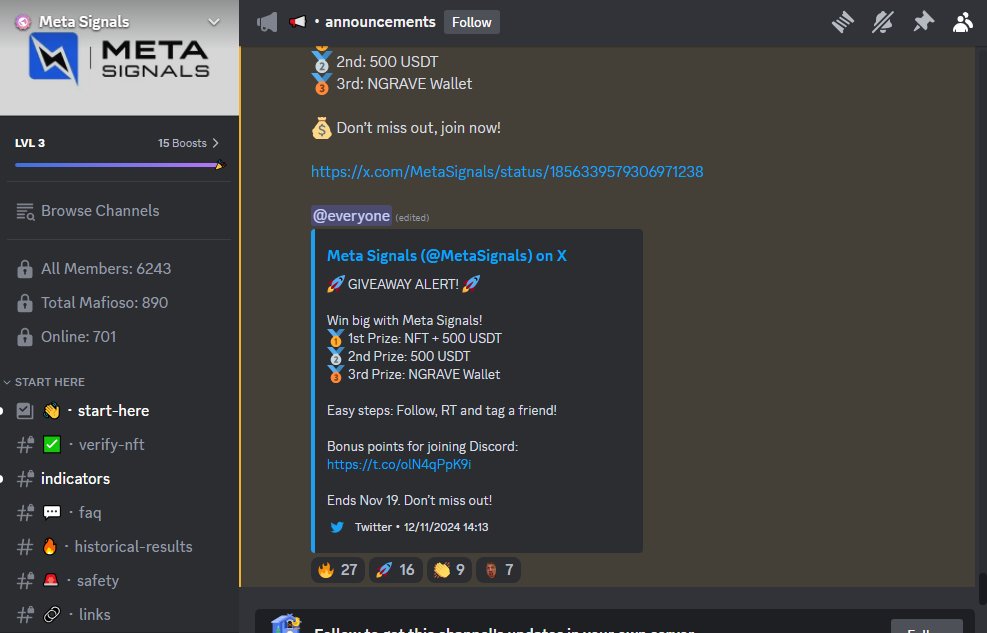Click the @everyone mention
The width and height of the screenshot is (987, 633).
click(x=351, y=216)
